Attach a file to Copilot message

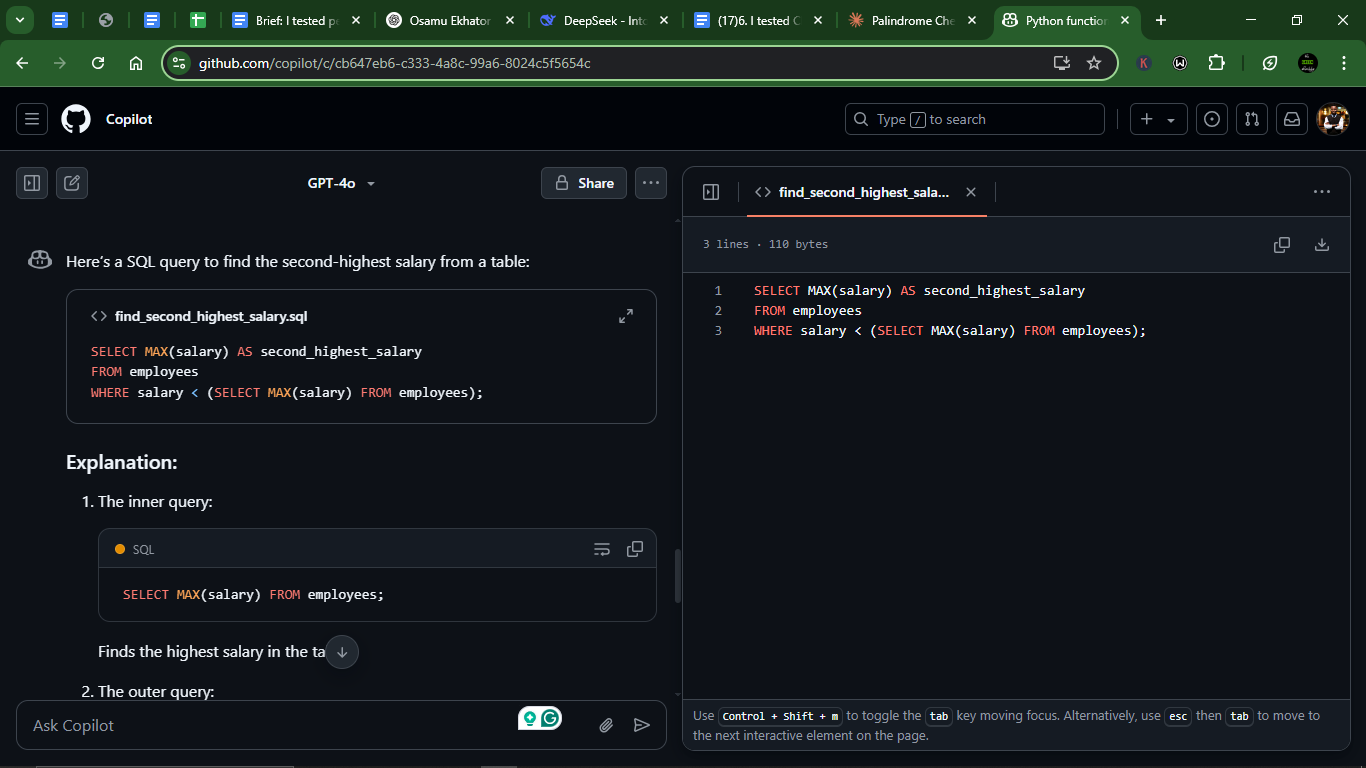coord(606,725)
